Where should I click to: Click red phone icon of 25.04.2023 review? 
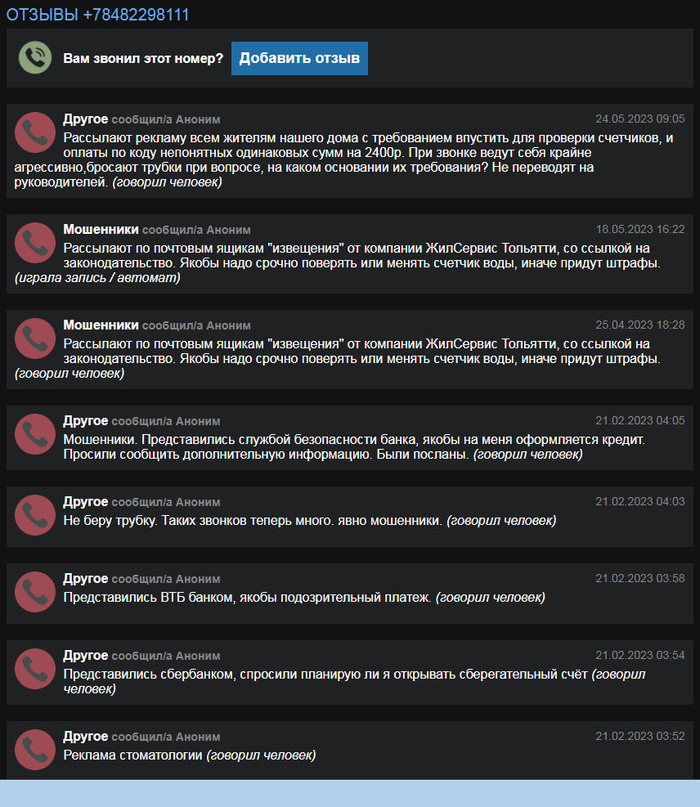tap(35, 339)
